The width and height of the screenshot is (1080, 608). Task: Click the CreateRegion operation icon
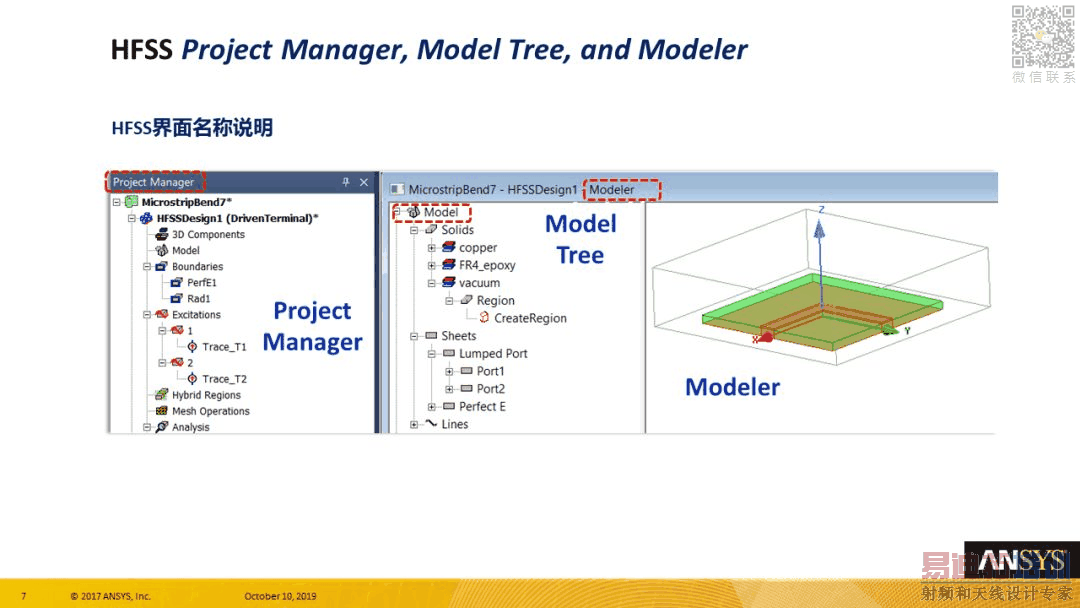(484, 317)
